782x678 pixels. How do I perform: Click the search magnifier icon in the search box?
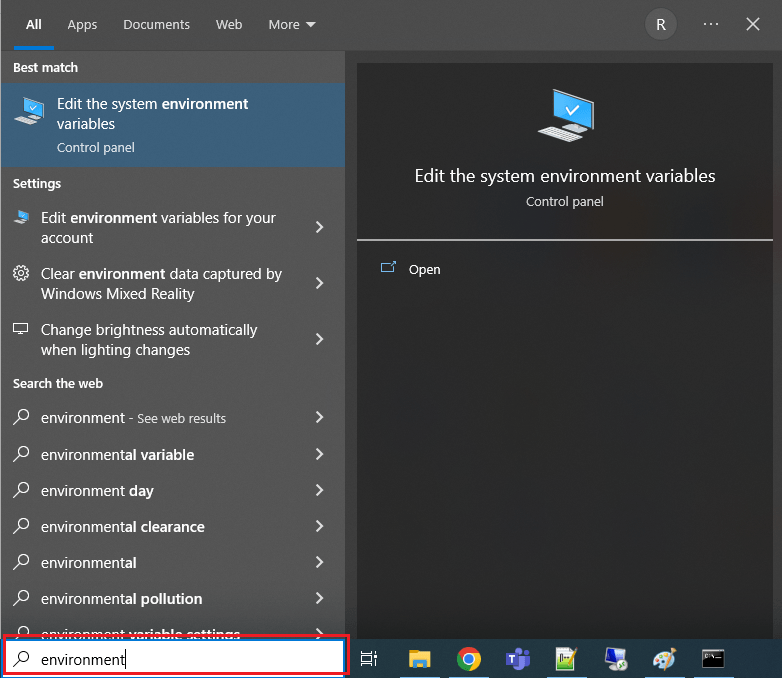click(21, 659)
